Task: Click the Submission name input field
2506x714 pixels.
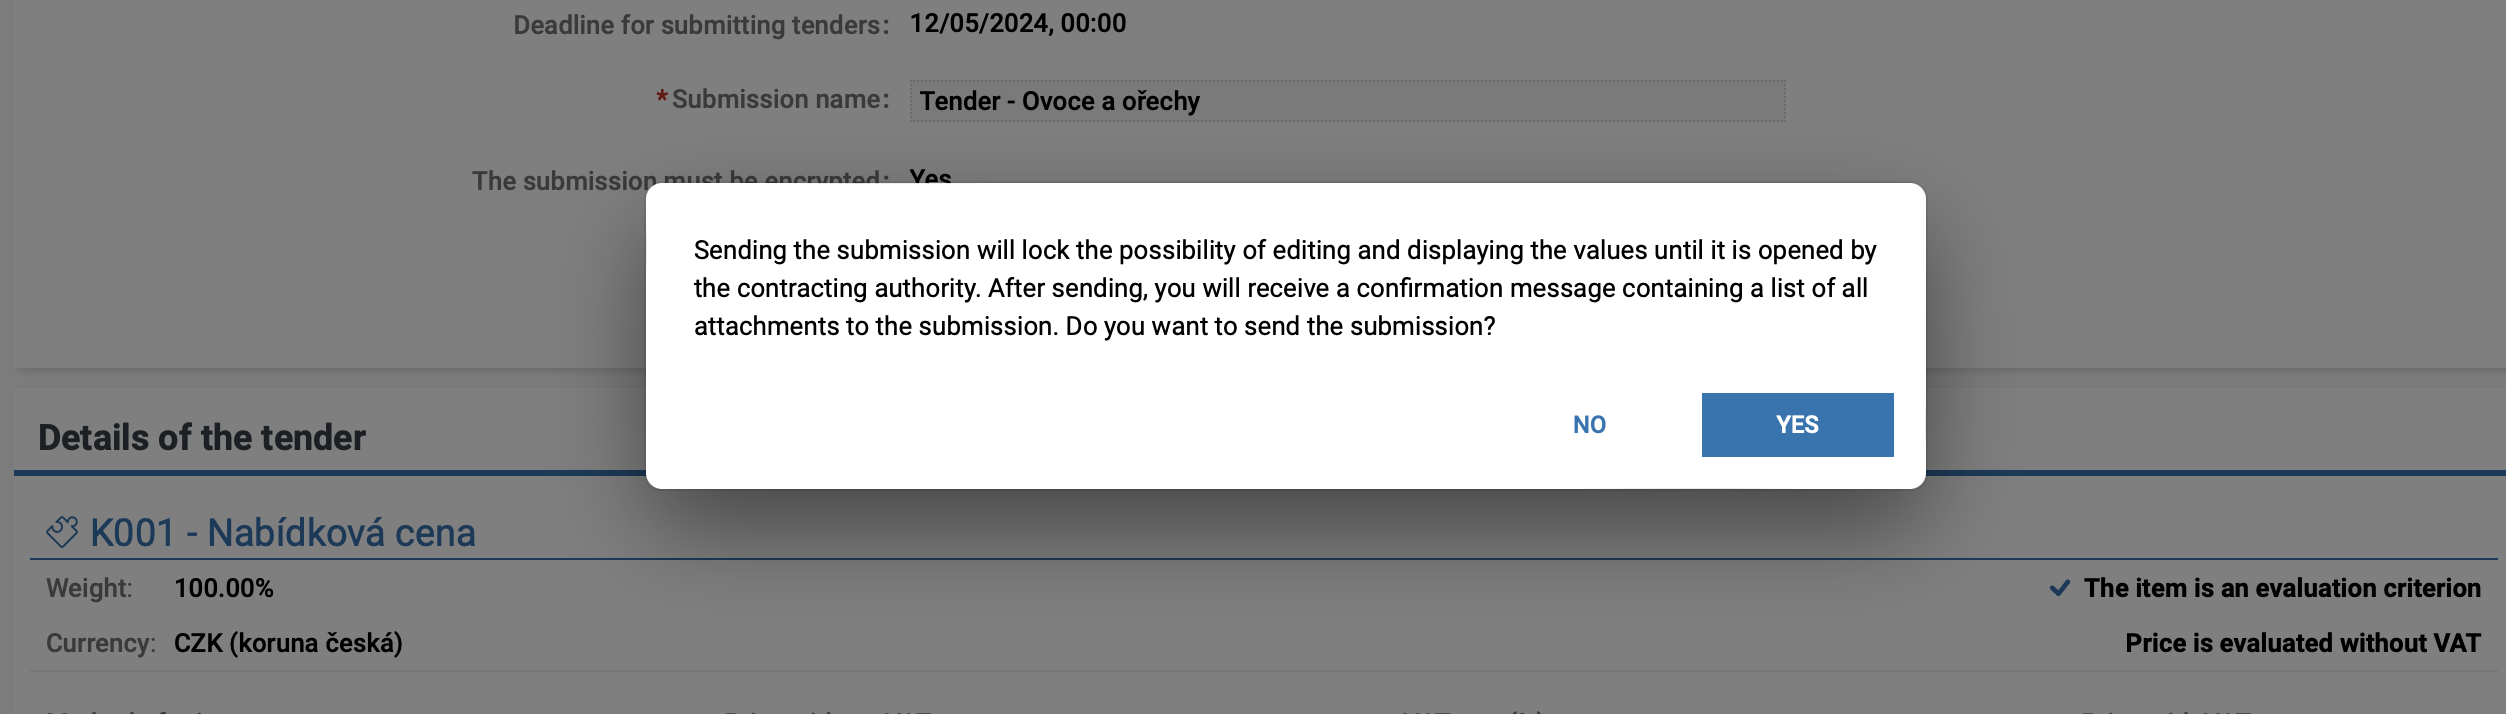Action: point(1346,101)
